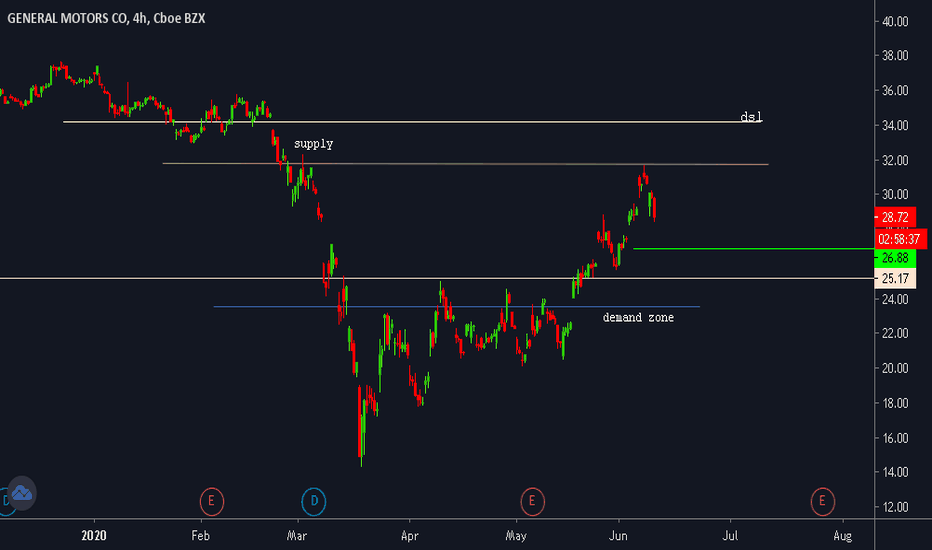Click the 34.00 price axis label
This screenshot has height=550, width=932.
point(895,125)
